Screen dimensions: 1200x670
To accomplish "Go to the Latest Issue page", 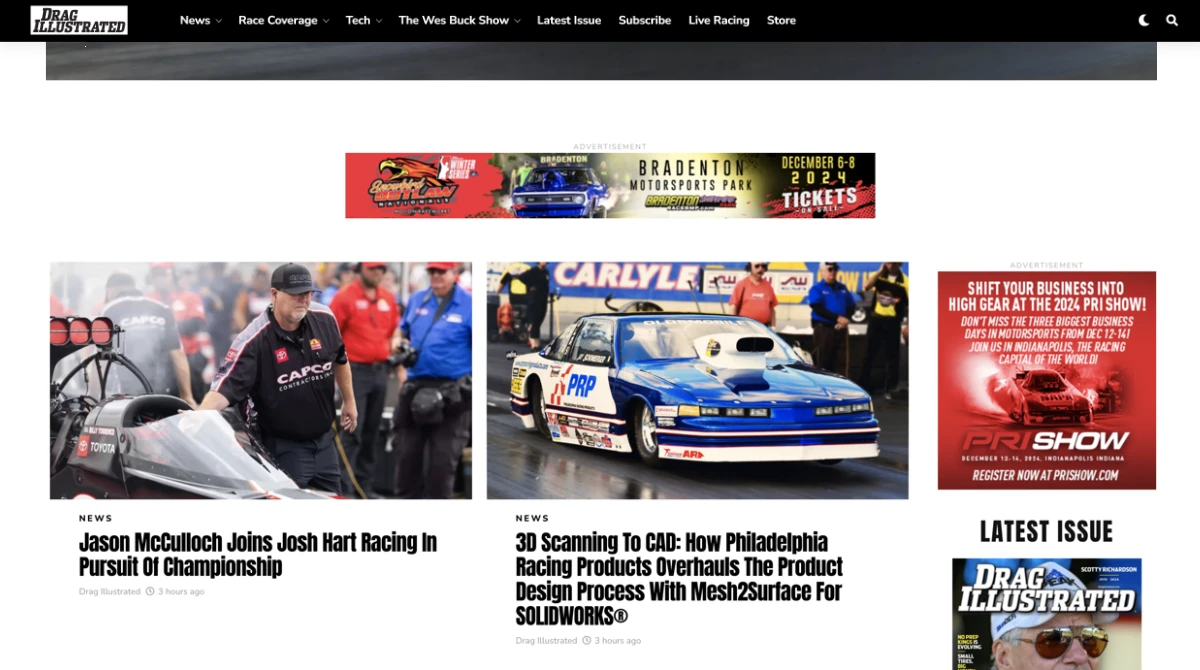I will 569,20.
